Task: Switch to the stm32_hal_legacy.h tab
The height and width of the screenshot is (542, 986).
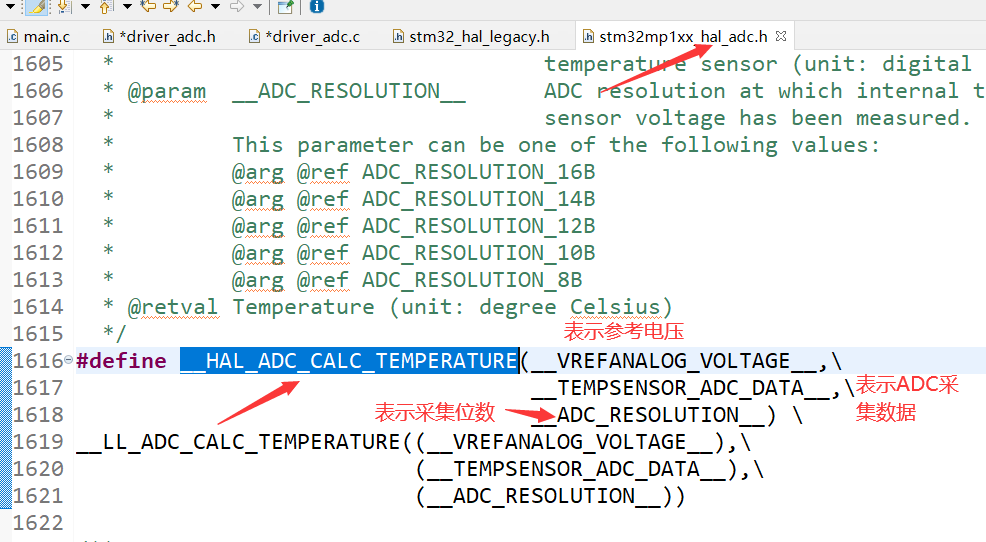Action: [472, 36]
